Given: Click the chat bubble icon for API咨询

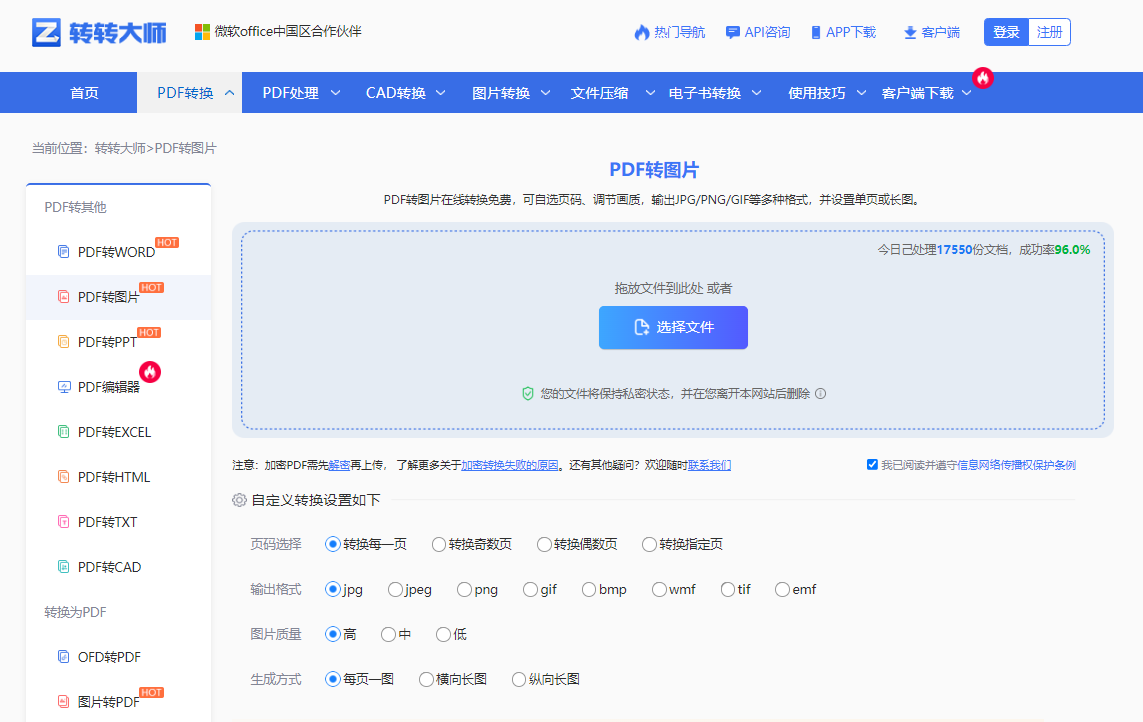Looking at the screenshot, I should (x=733, y=32).
